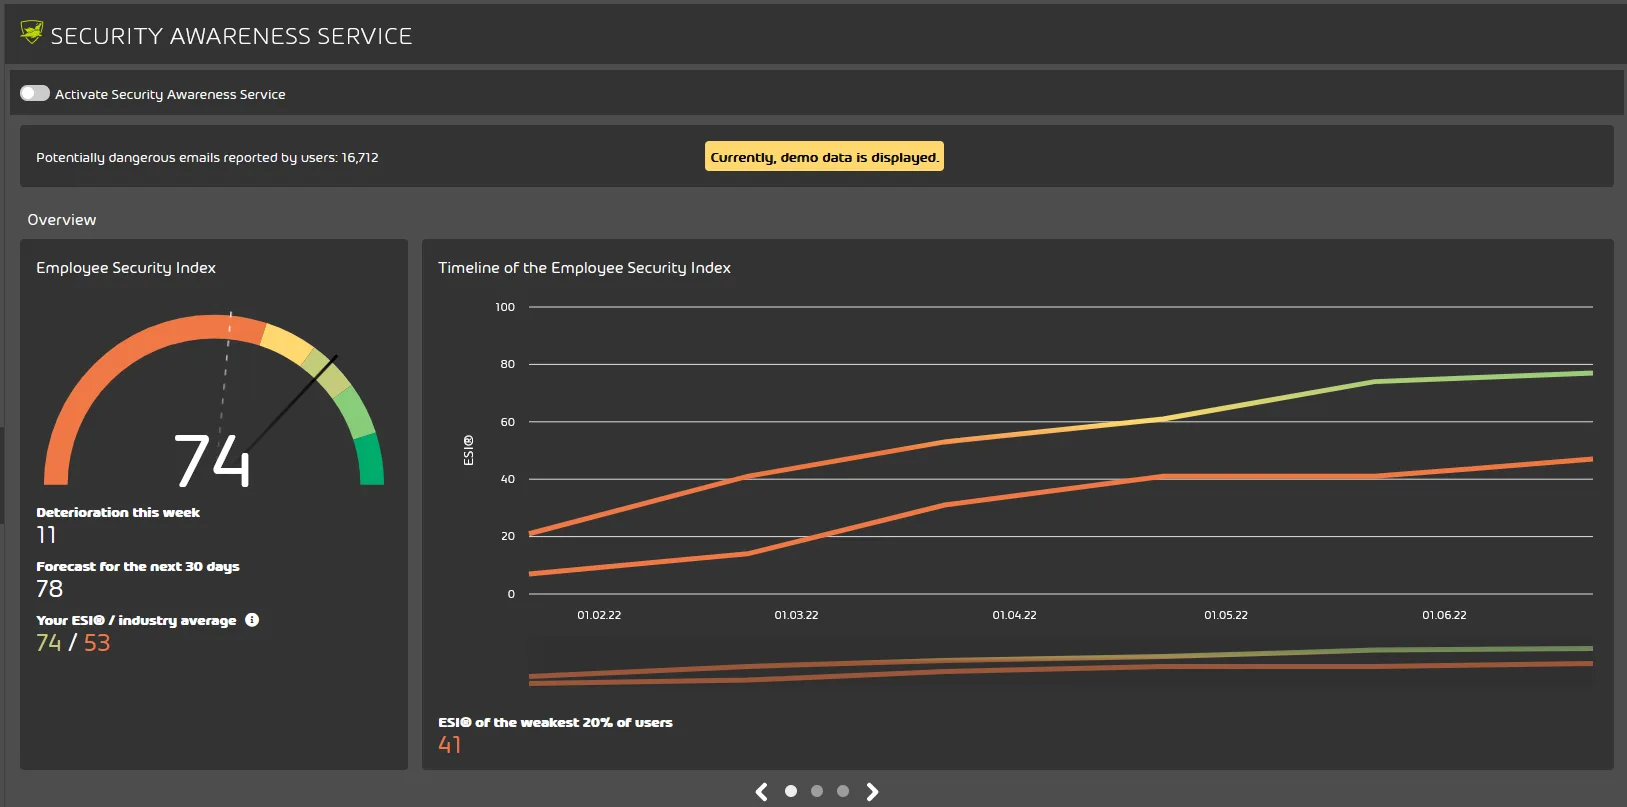Click the industry average value 53
Image resolution: width=1627 pixels, height=807 pixels.
click(97, 643)
